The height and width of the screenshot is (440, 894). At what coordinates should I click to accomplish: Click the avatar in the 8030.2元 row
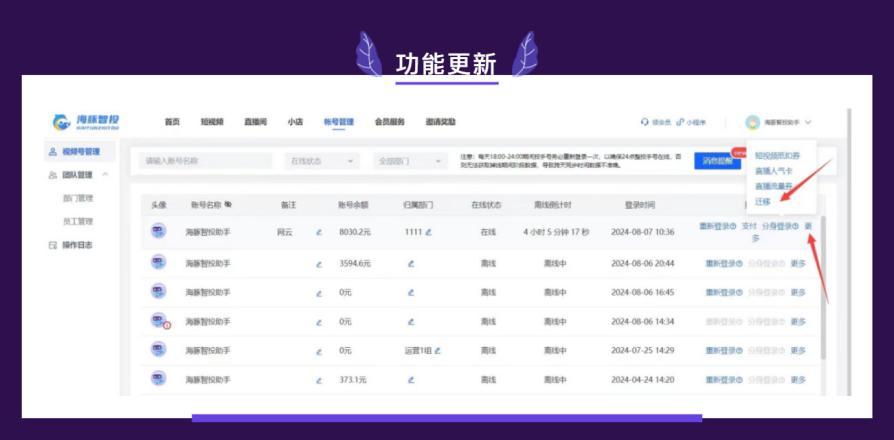(x=159, y=231)
